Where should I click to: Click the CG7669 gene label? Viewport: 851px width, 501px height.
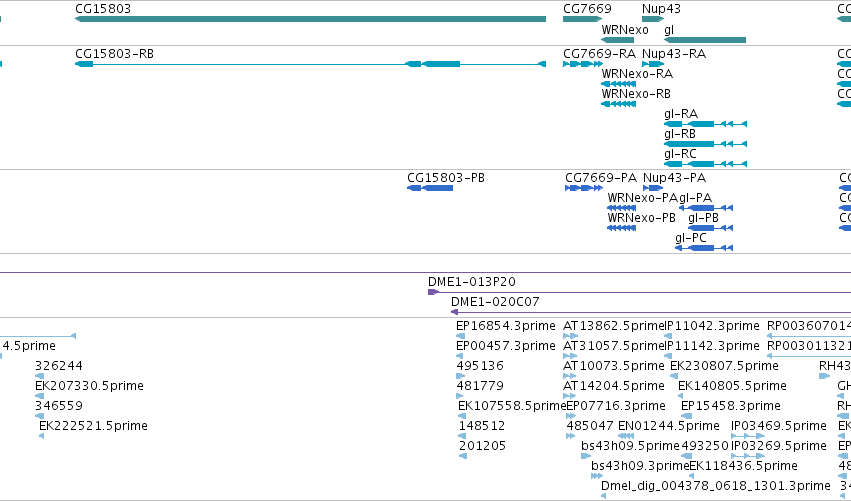587,9
